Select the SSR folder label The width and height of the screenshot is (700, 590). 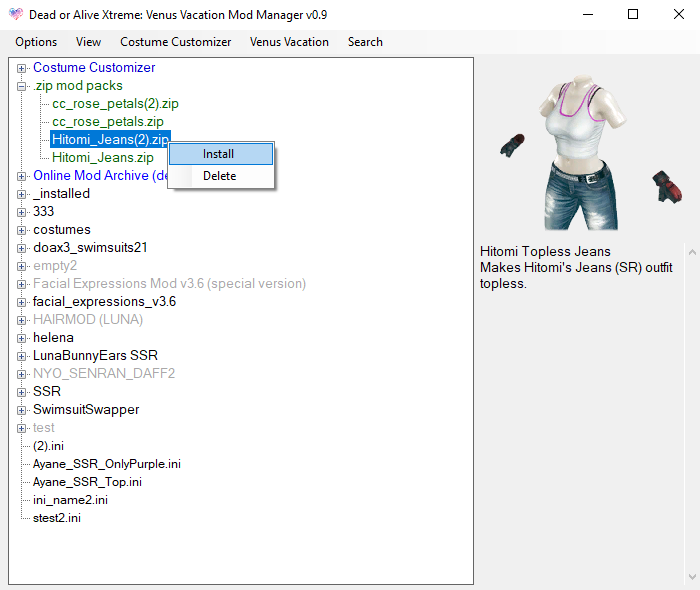point(46,391)
